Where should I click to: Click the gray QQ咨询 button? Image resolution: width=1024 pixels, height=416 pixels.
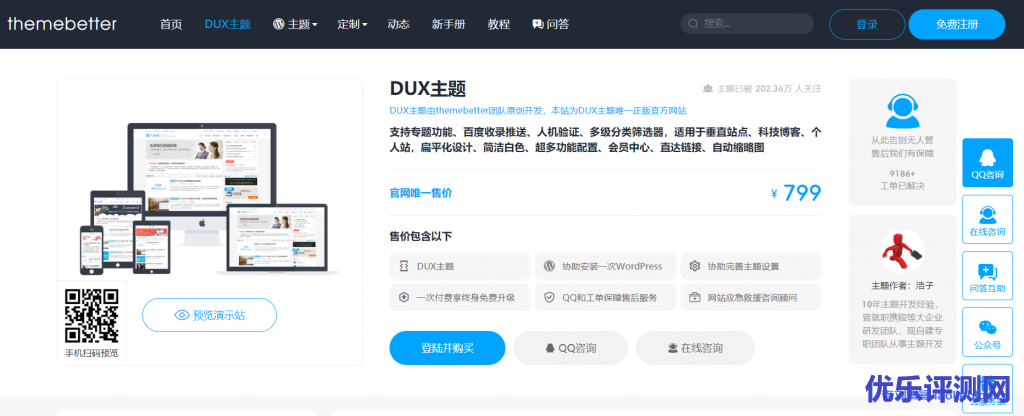570,348
